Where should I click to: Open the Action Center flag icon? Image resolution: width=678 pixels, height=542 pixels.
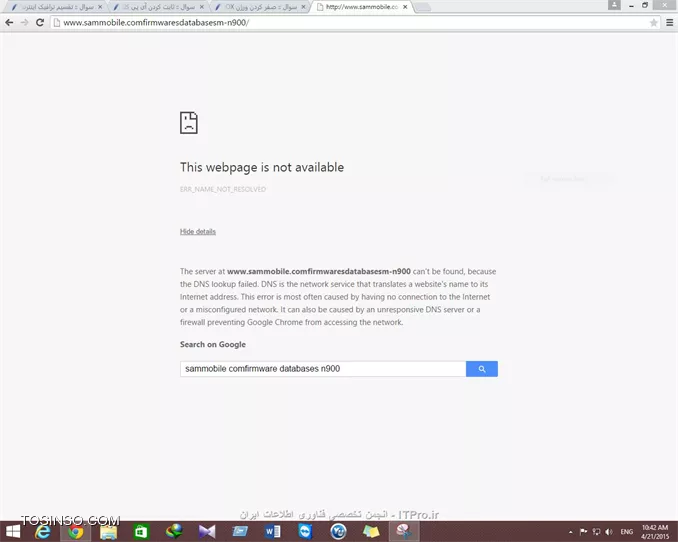(x=583, y=532)
